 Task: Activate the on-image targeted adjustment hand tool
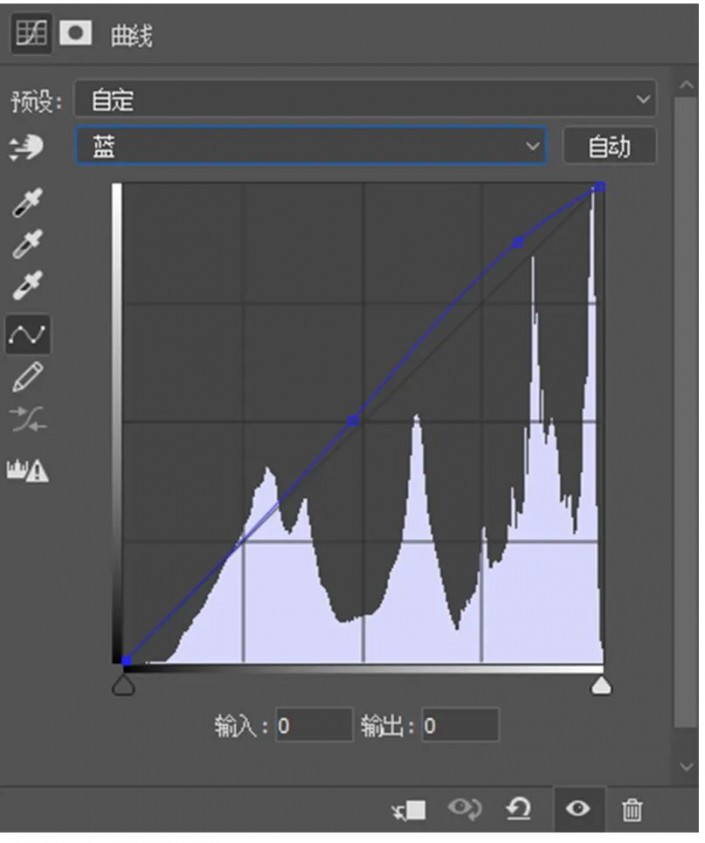pyautogui.click(x=26, y=147)
